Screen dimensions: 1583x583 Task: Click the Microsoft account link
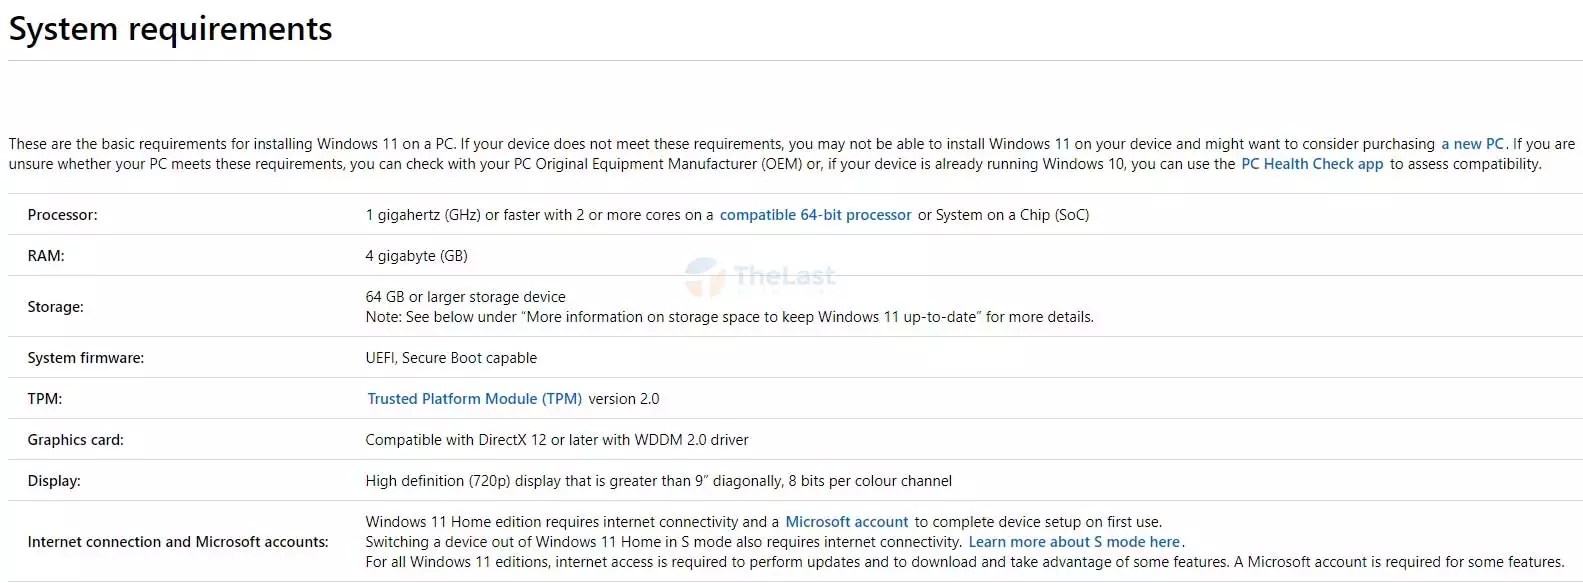pos(846,522)
